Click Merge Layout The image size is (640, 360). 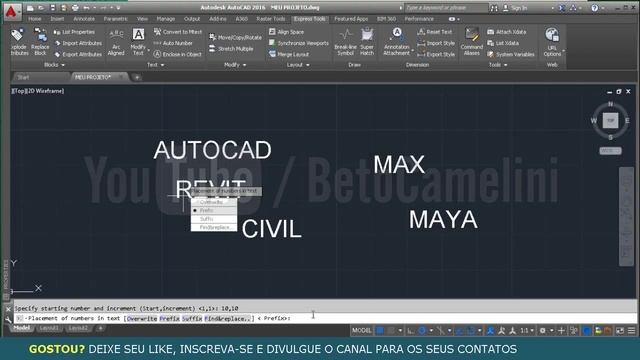point(289,54)
